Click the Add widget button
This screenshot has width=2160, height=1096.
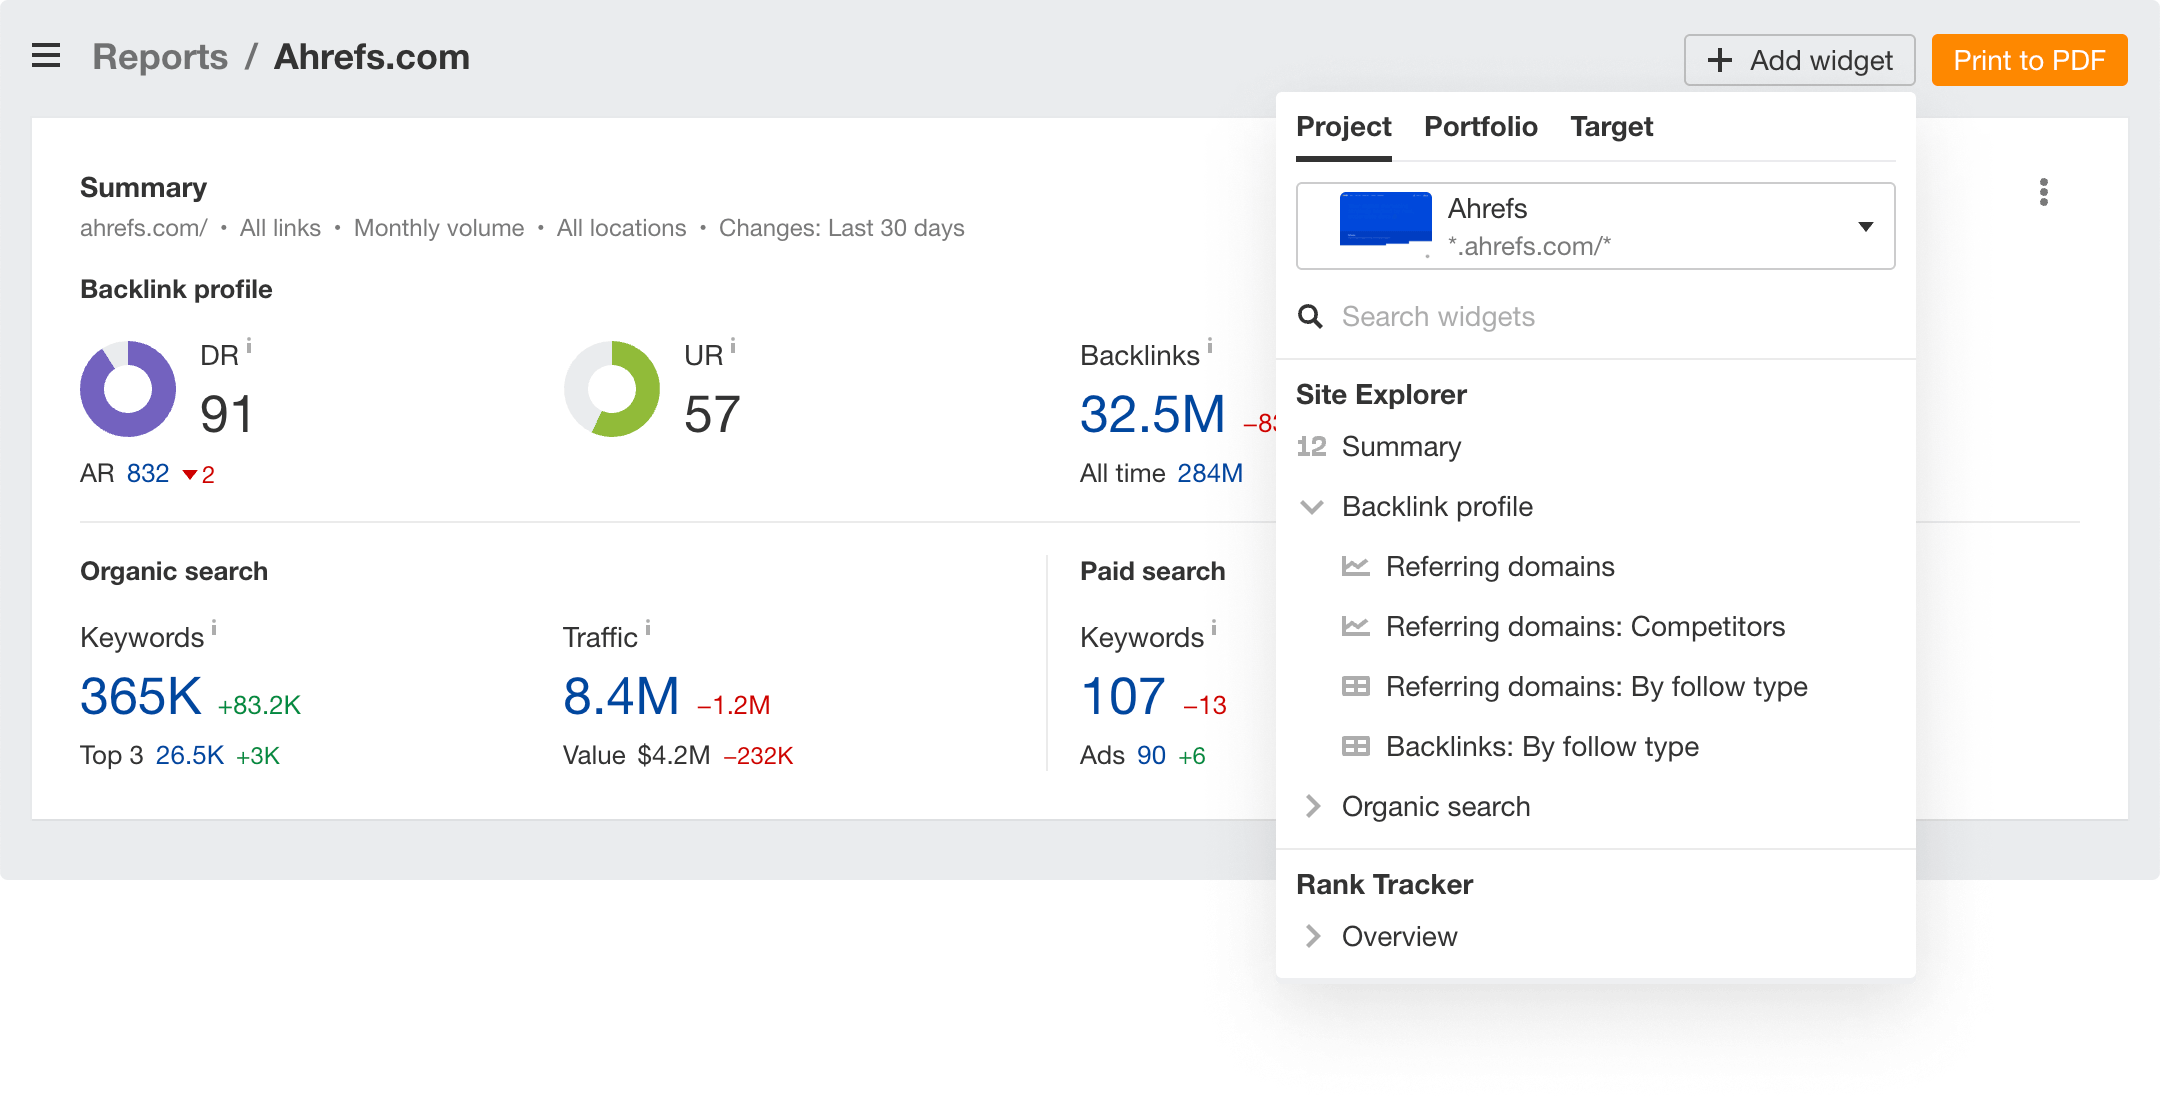1799,60
